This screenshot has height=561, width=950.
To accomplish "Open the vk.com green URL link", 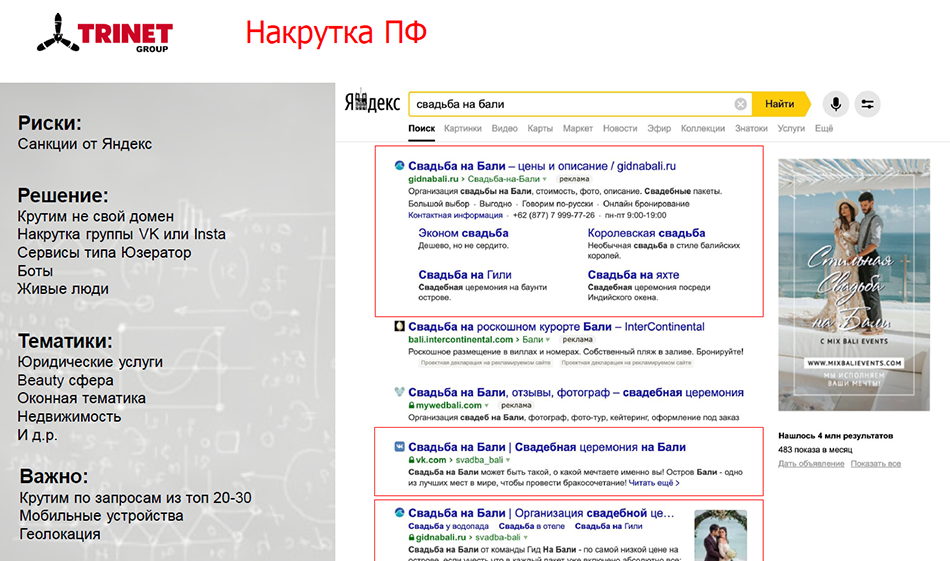I will tap(431, 460).
